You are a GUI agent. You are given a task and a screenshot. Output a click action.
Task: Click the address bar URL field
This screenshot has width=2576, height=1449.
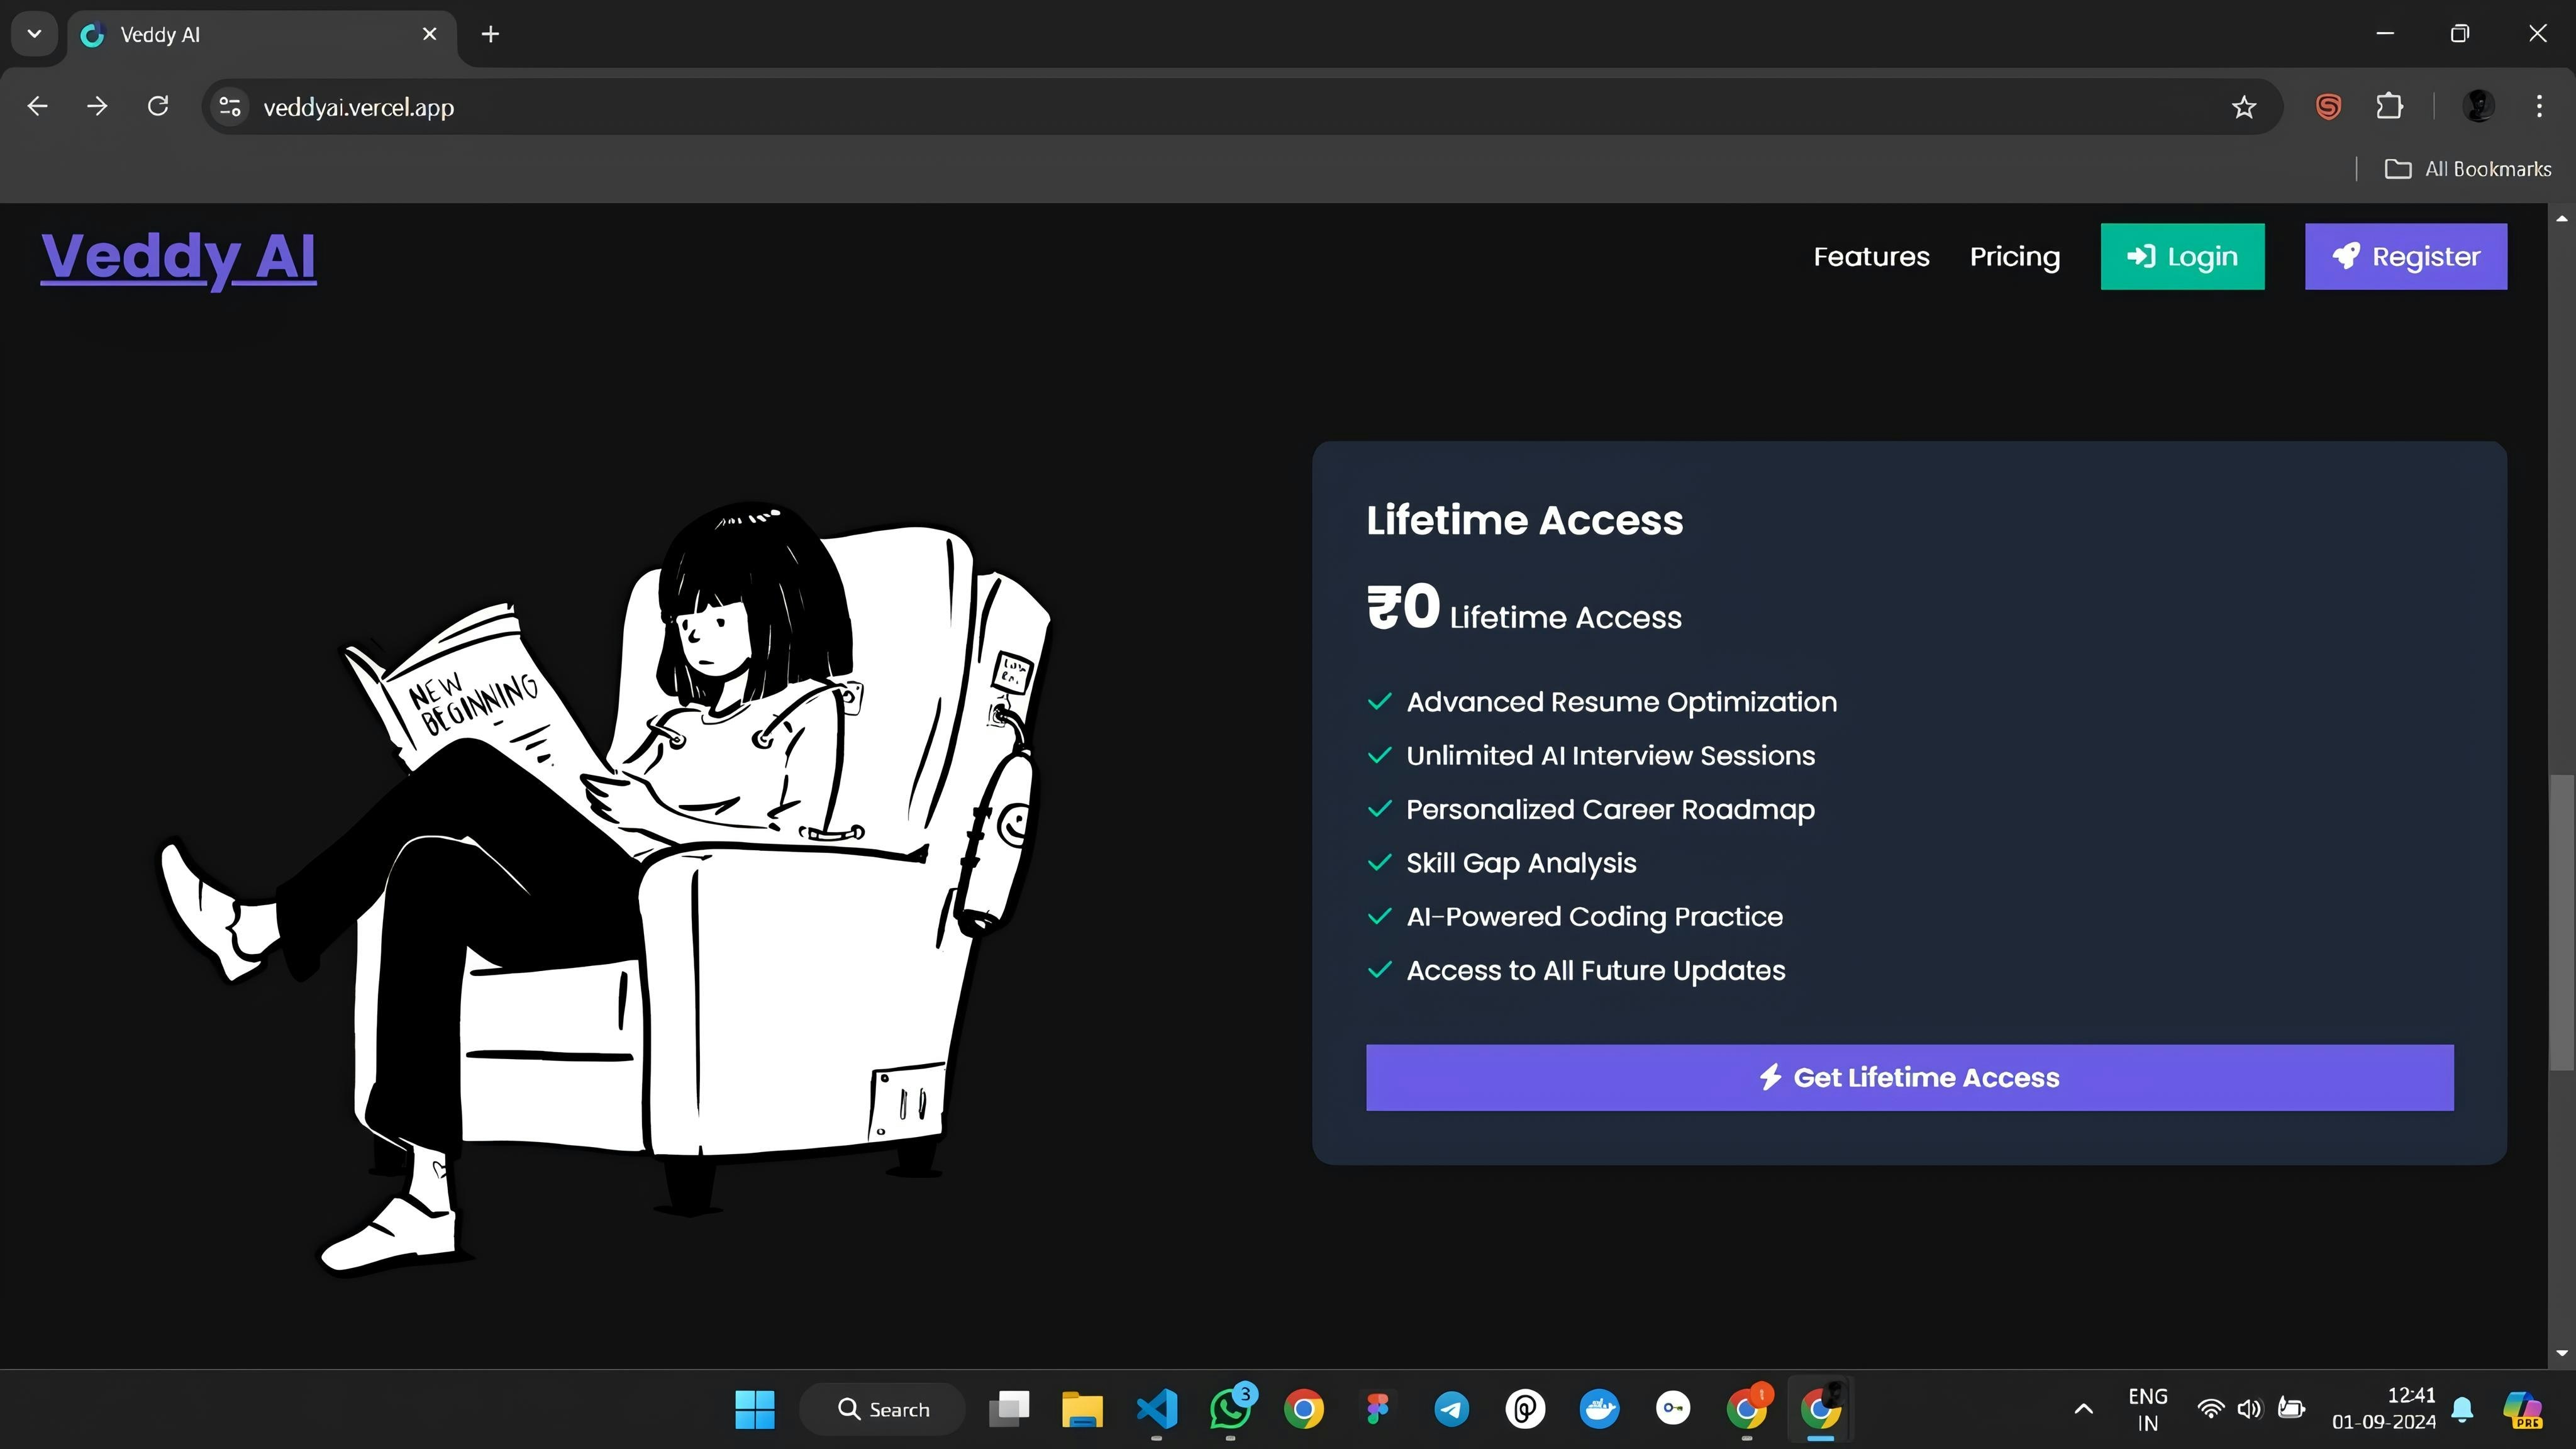[x=1200, y=107]
